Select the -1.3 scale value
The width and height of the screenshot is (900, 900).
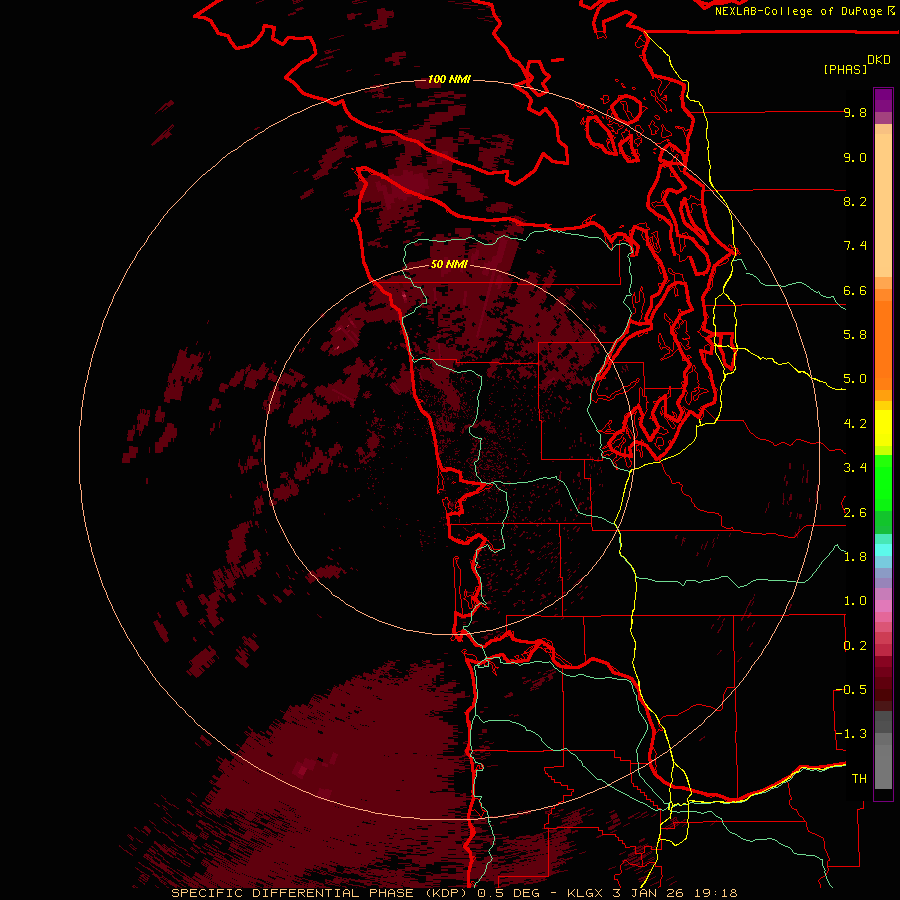pyautogui.click(x=851, y=734)
